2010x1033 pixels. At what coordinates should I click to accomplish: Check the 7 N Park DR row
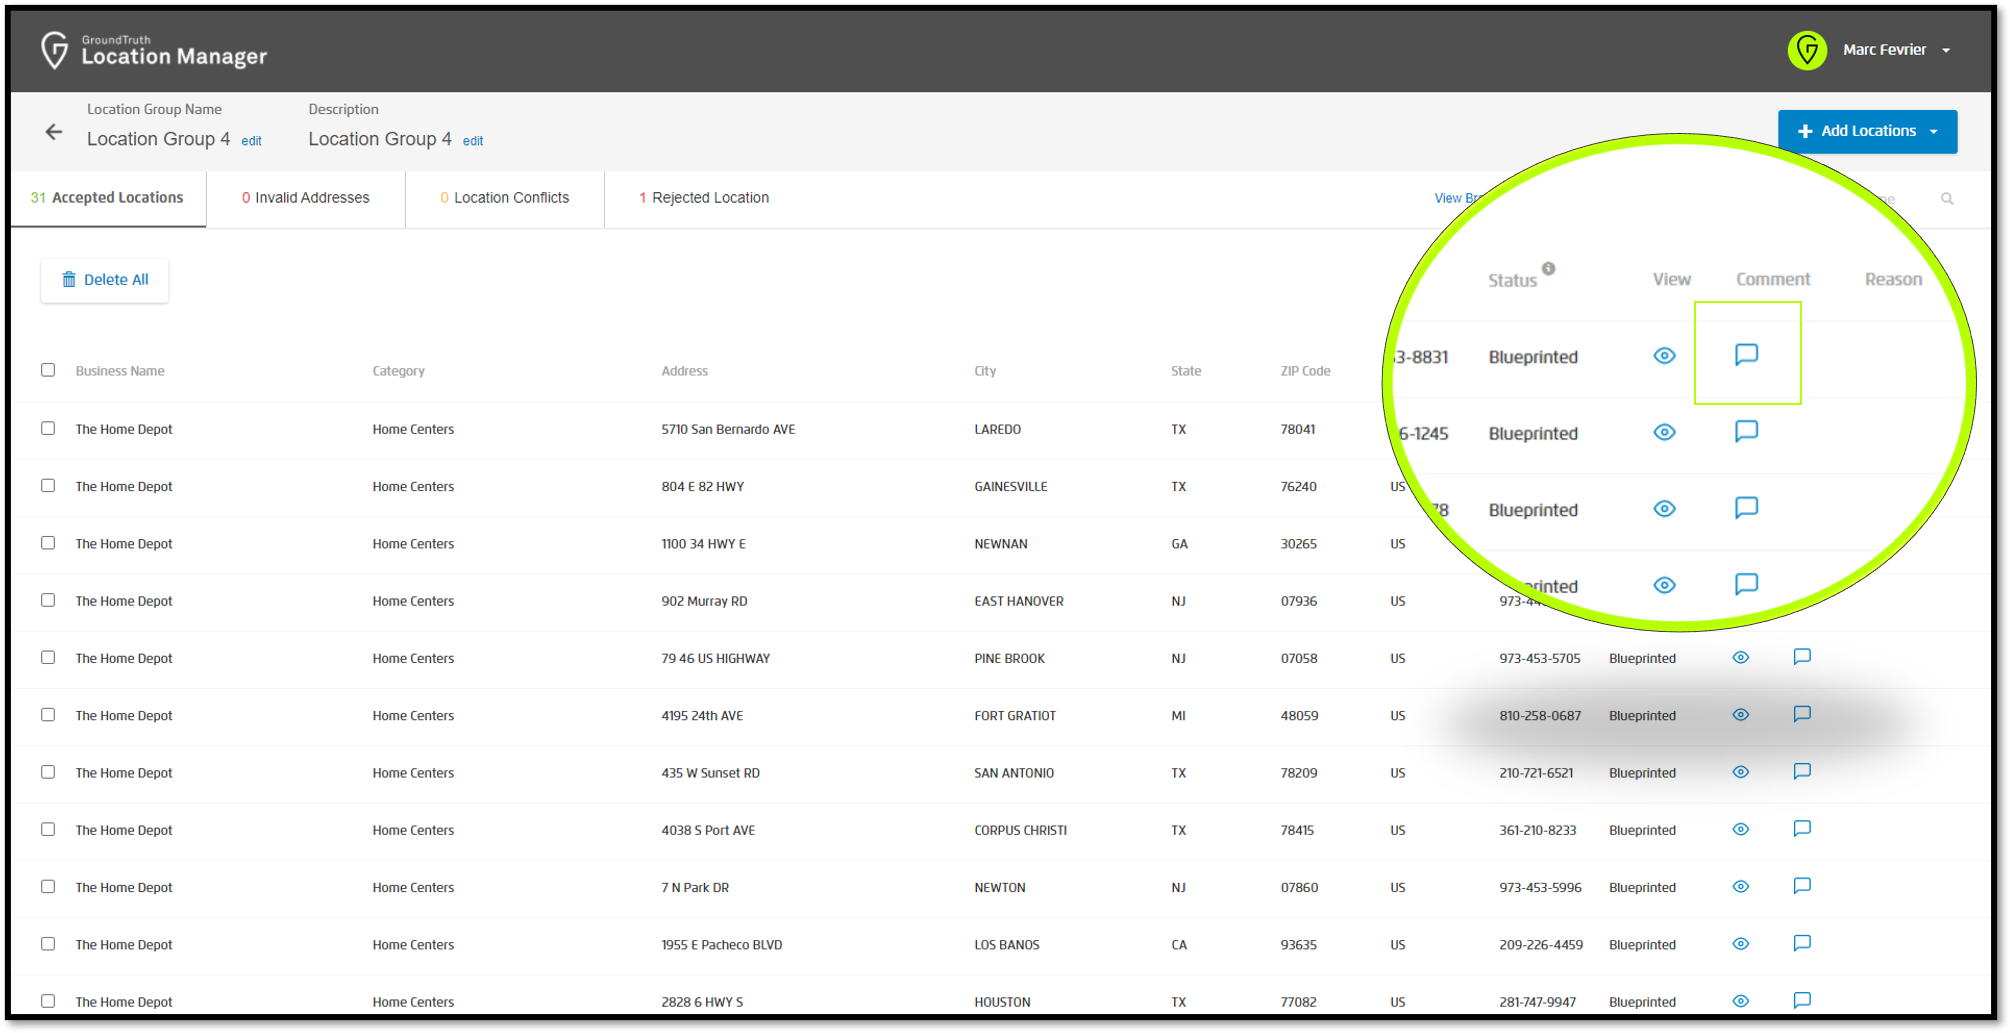click(48, 886)
